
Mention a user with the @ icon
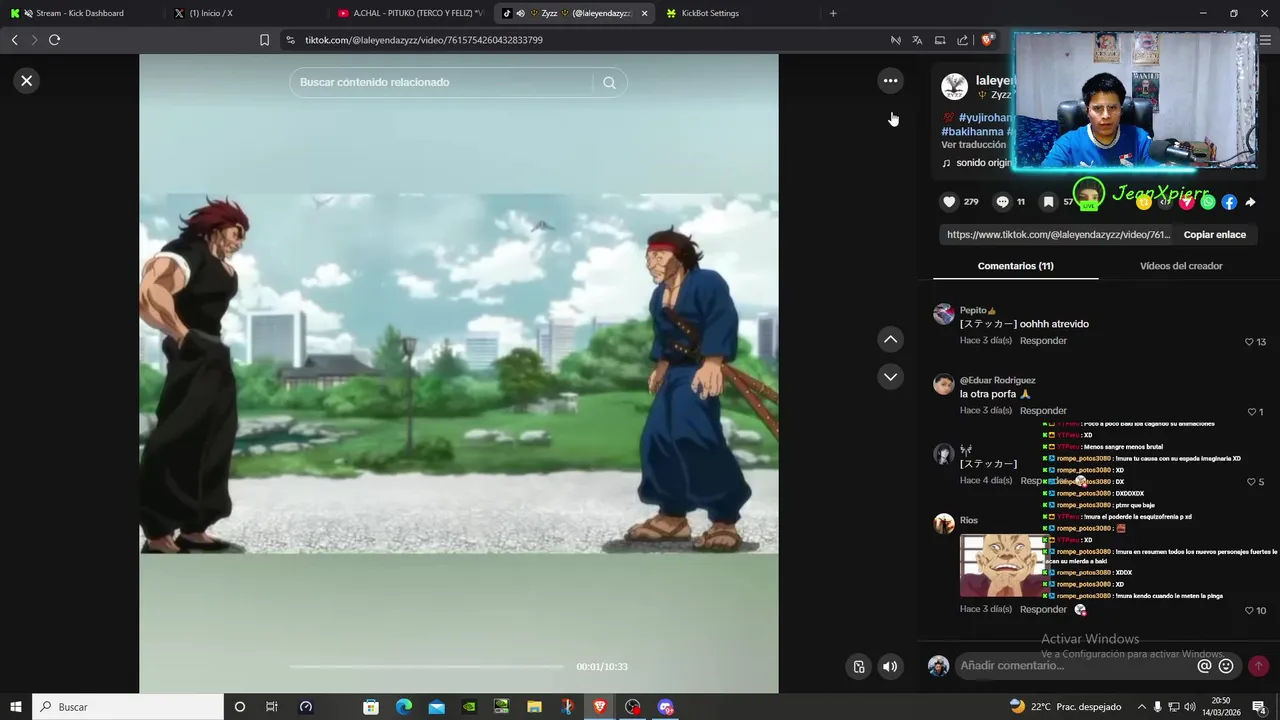[x=1204, y=666]
